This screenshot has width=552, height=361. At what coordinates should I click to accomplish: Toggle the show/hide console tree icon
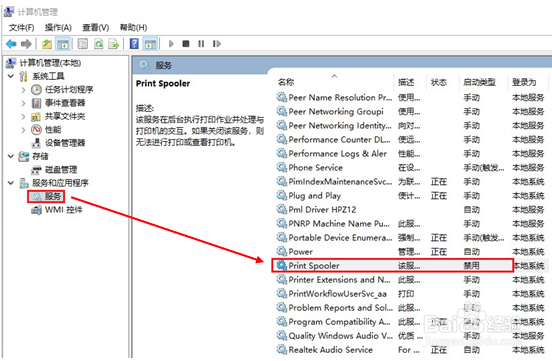63,44
